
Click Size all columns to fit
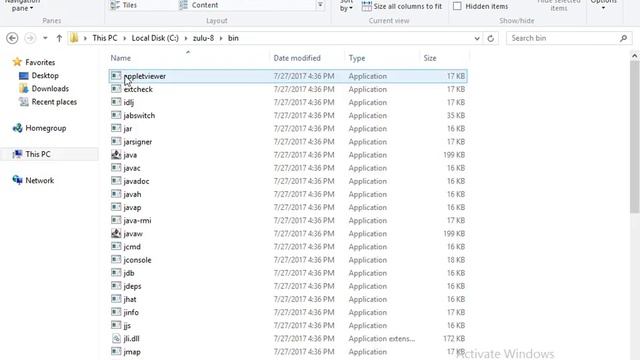pyautogui.click(x=402, y=6)
